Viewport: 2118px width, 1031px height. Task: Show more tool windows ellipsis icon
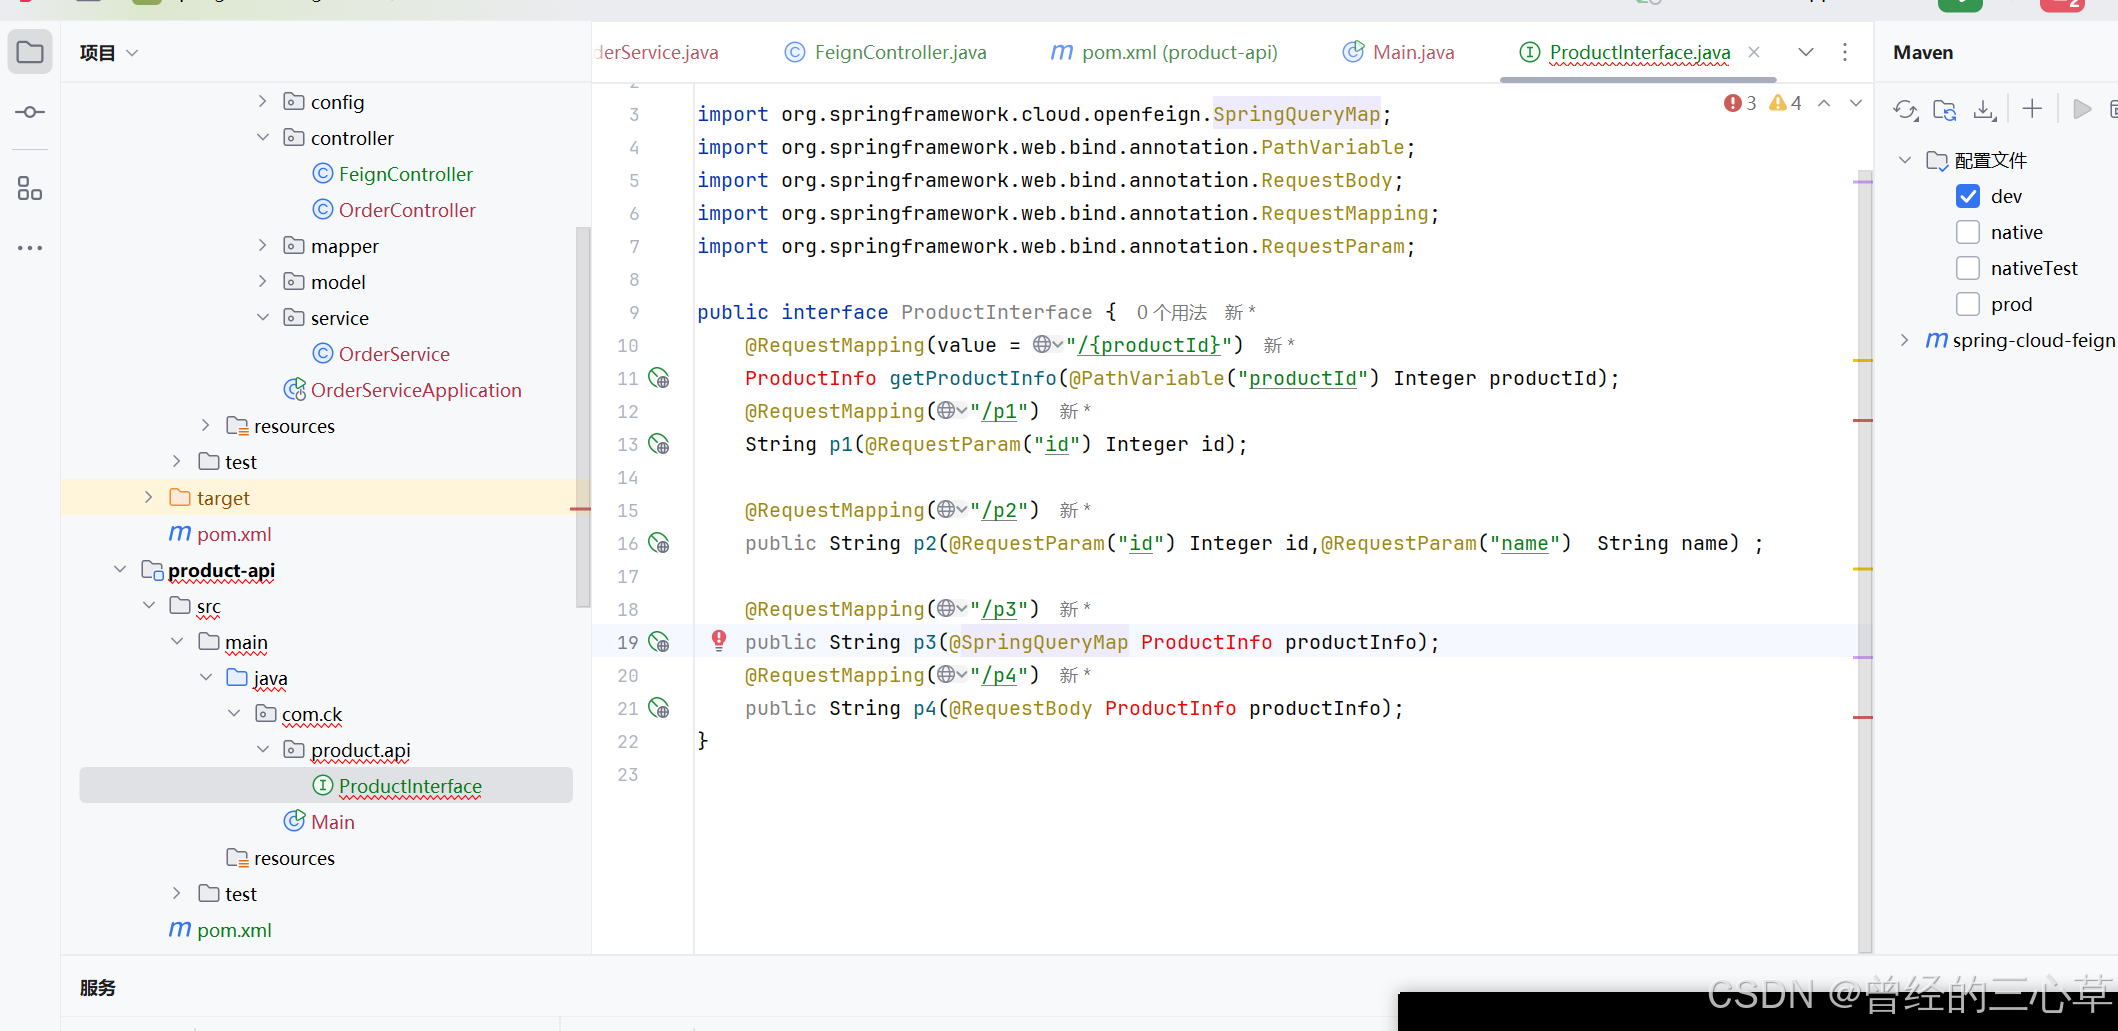click(x=30, y=247)
